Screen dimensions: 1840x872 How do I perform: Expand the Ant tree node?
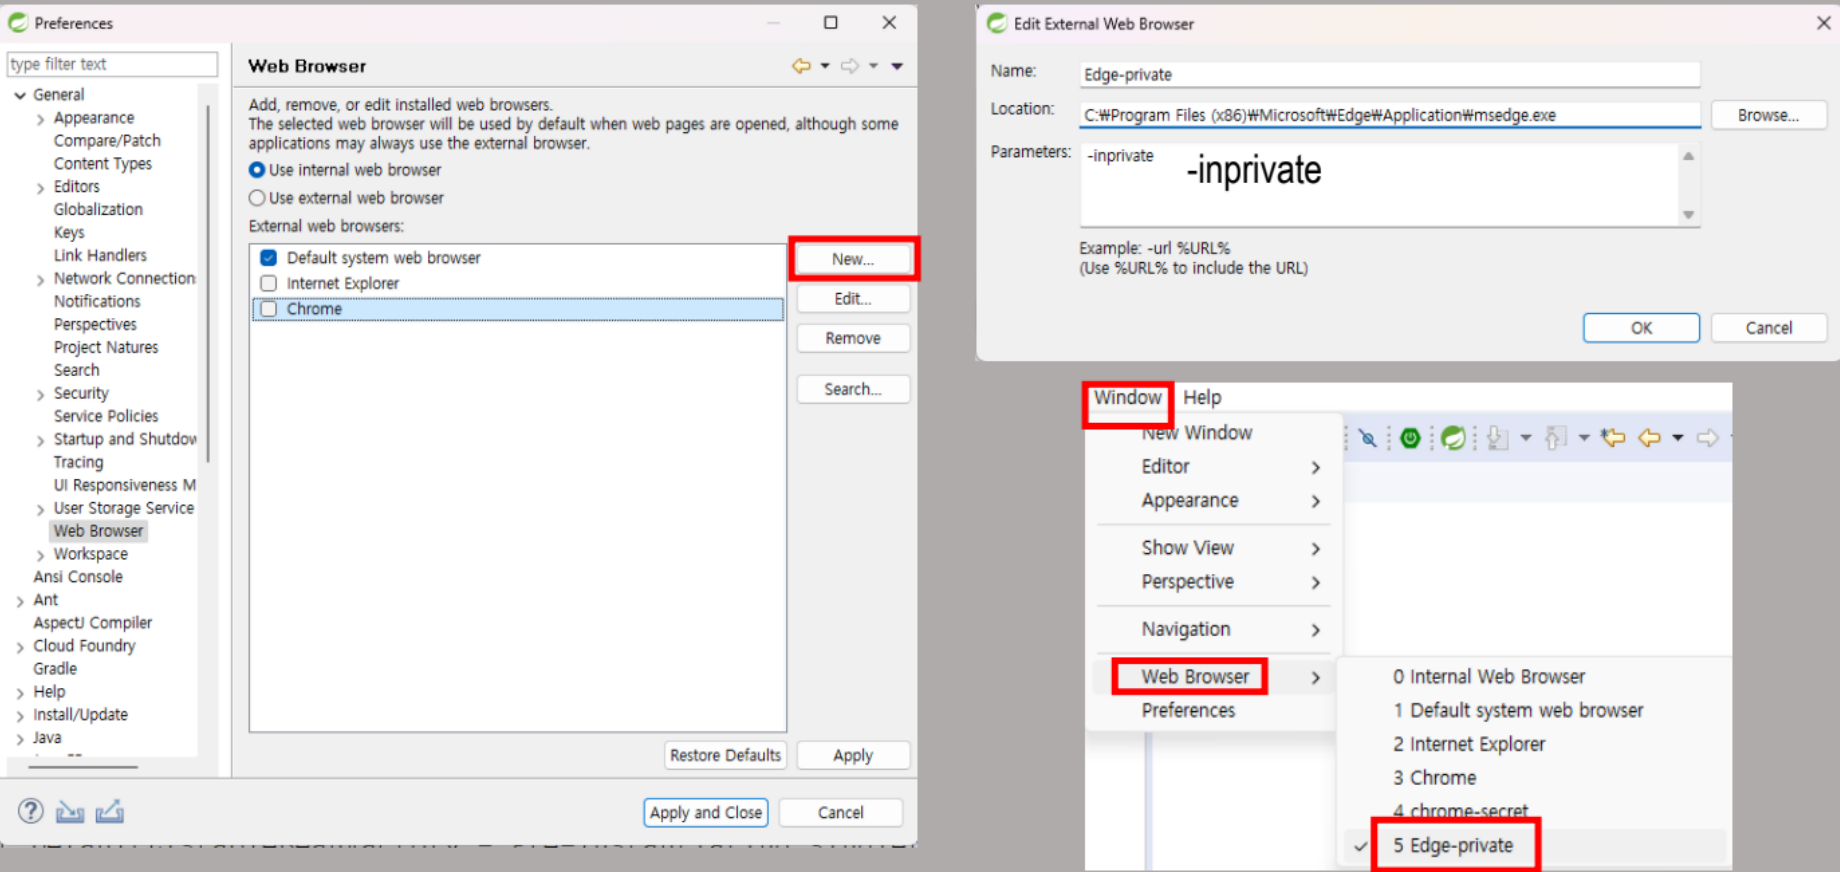[x=20, y=601]
